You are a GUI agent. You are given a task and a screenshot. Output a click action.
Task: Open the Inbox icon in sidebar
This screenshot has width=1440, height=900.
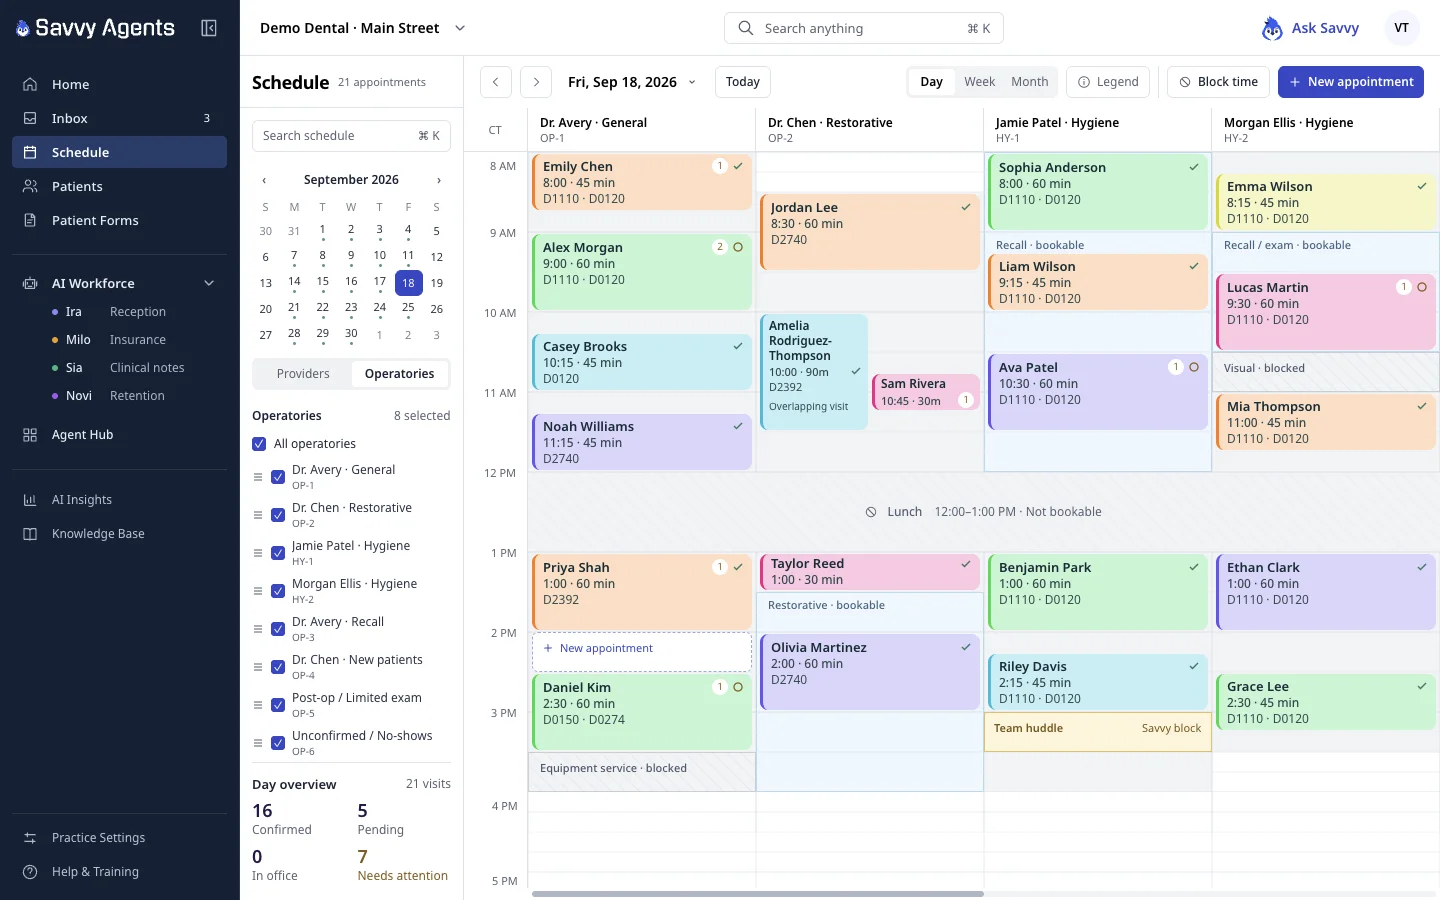[x=30, y=118]
